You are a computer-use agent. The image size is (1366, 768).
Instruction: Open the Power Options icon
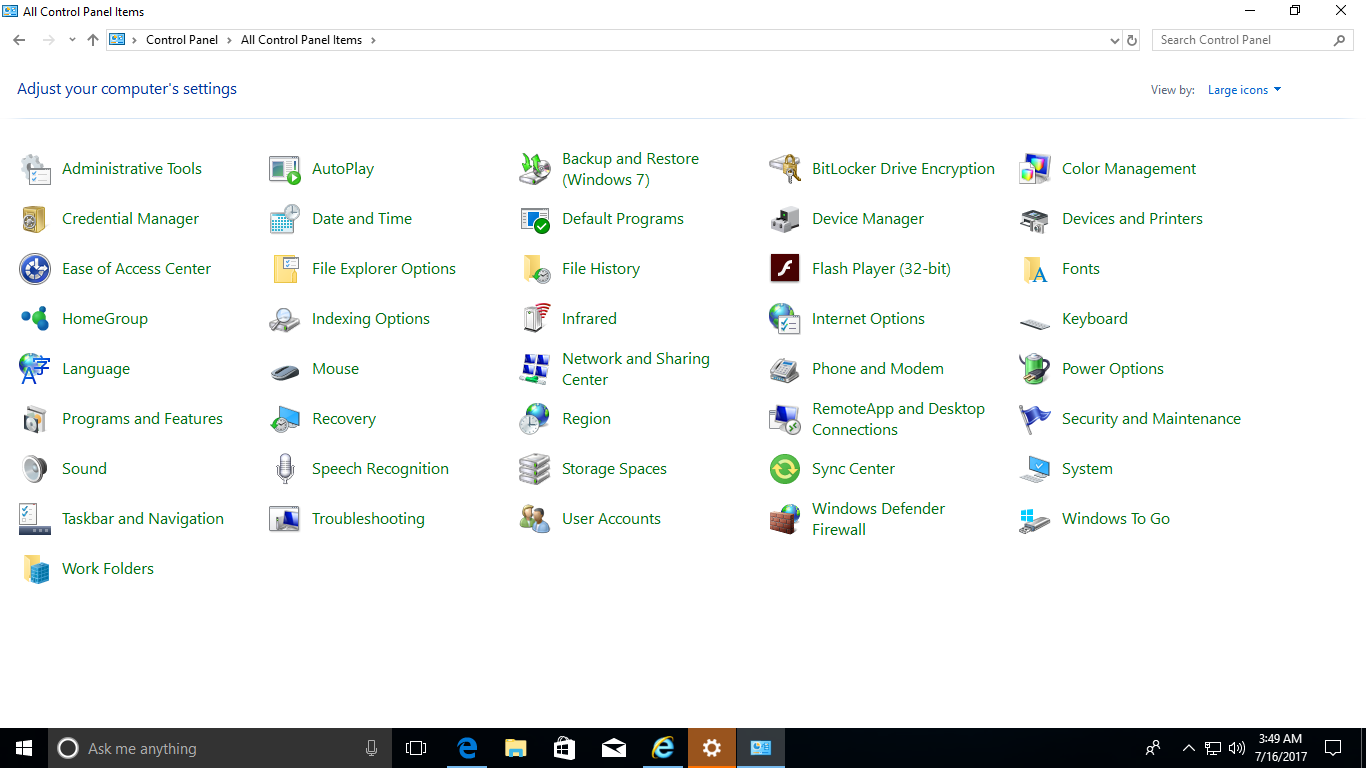click(1035, 369)
